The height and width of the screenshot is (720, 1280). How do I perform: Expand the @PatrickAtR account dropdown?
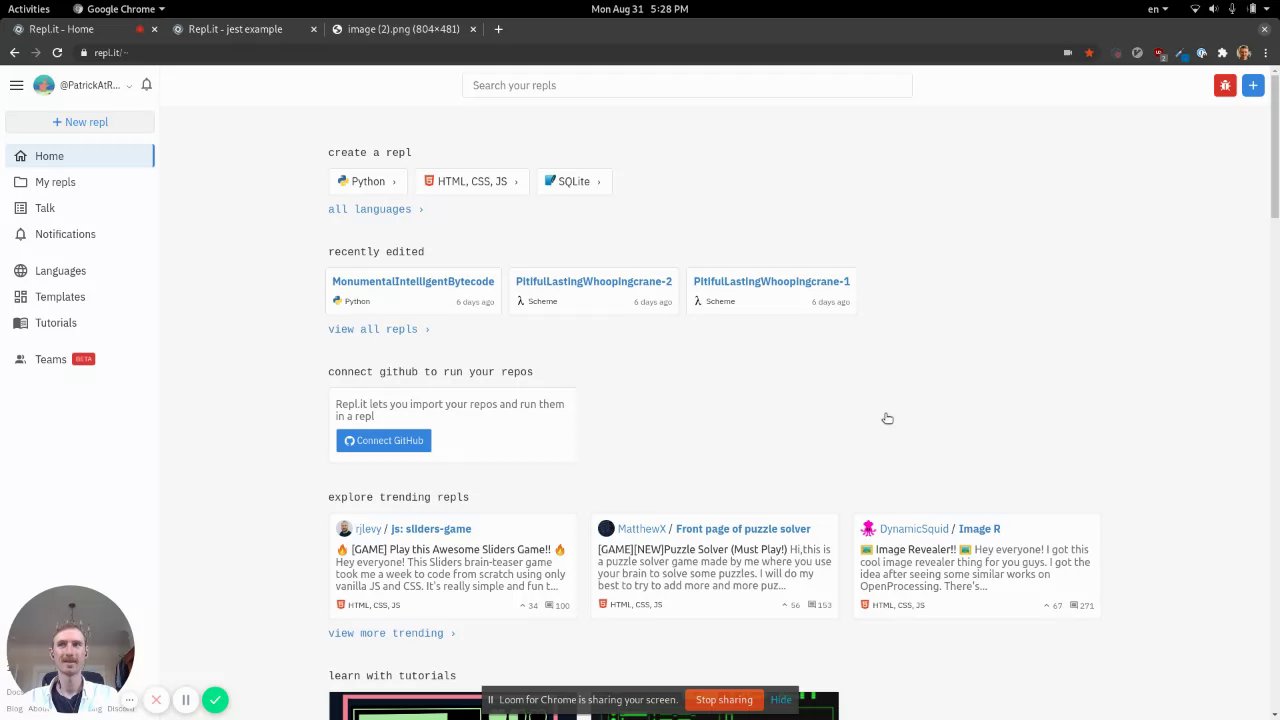coord(83,85)
